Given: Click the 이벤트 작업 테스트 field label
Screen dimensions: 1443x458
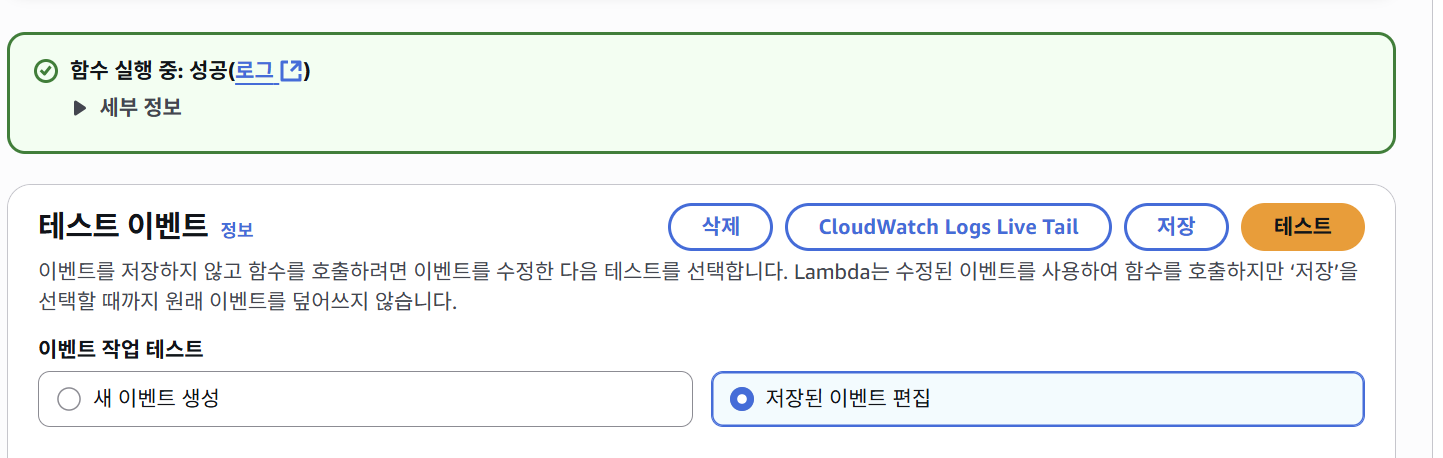Looking at the screenshot, I should point(120,349).
